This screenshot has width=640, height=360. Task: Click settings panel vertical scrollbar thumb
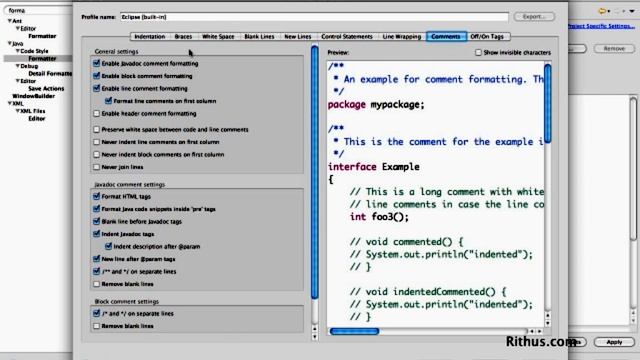(x=315, y=171)
